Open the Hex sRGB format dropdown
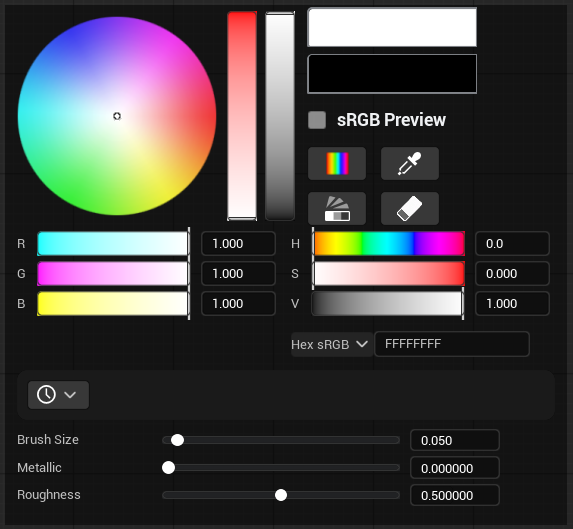573x529 pixels. click(332, 344)
